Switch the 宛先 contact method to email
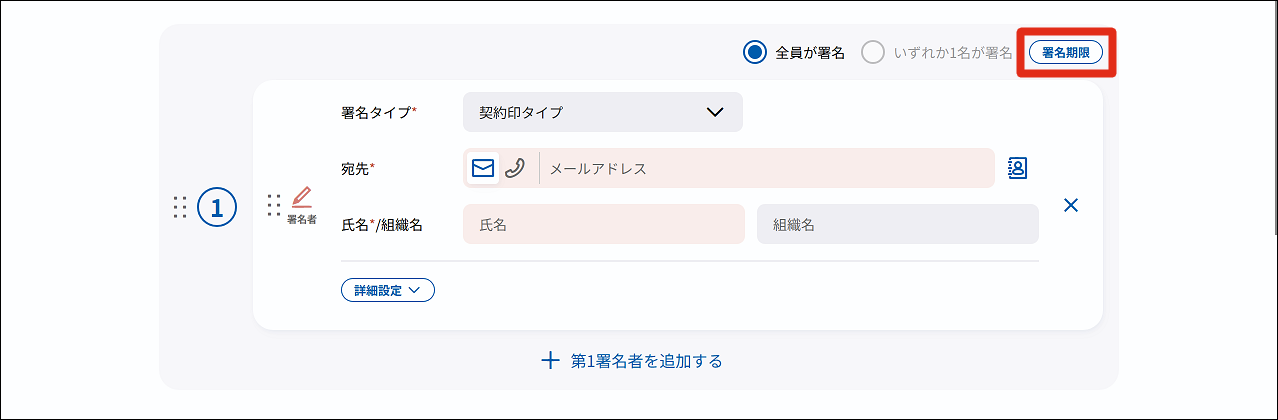 (x=483, y=168)
